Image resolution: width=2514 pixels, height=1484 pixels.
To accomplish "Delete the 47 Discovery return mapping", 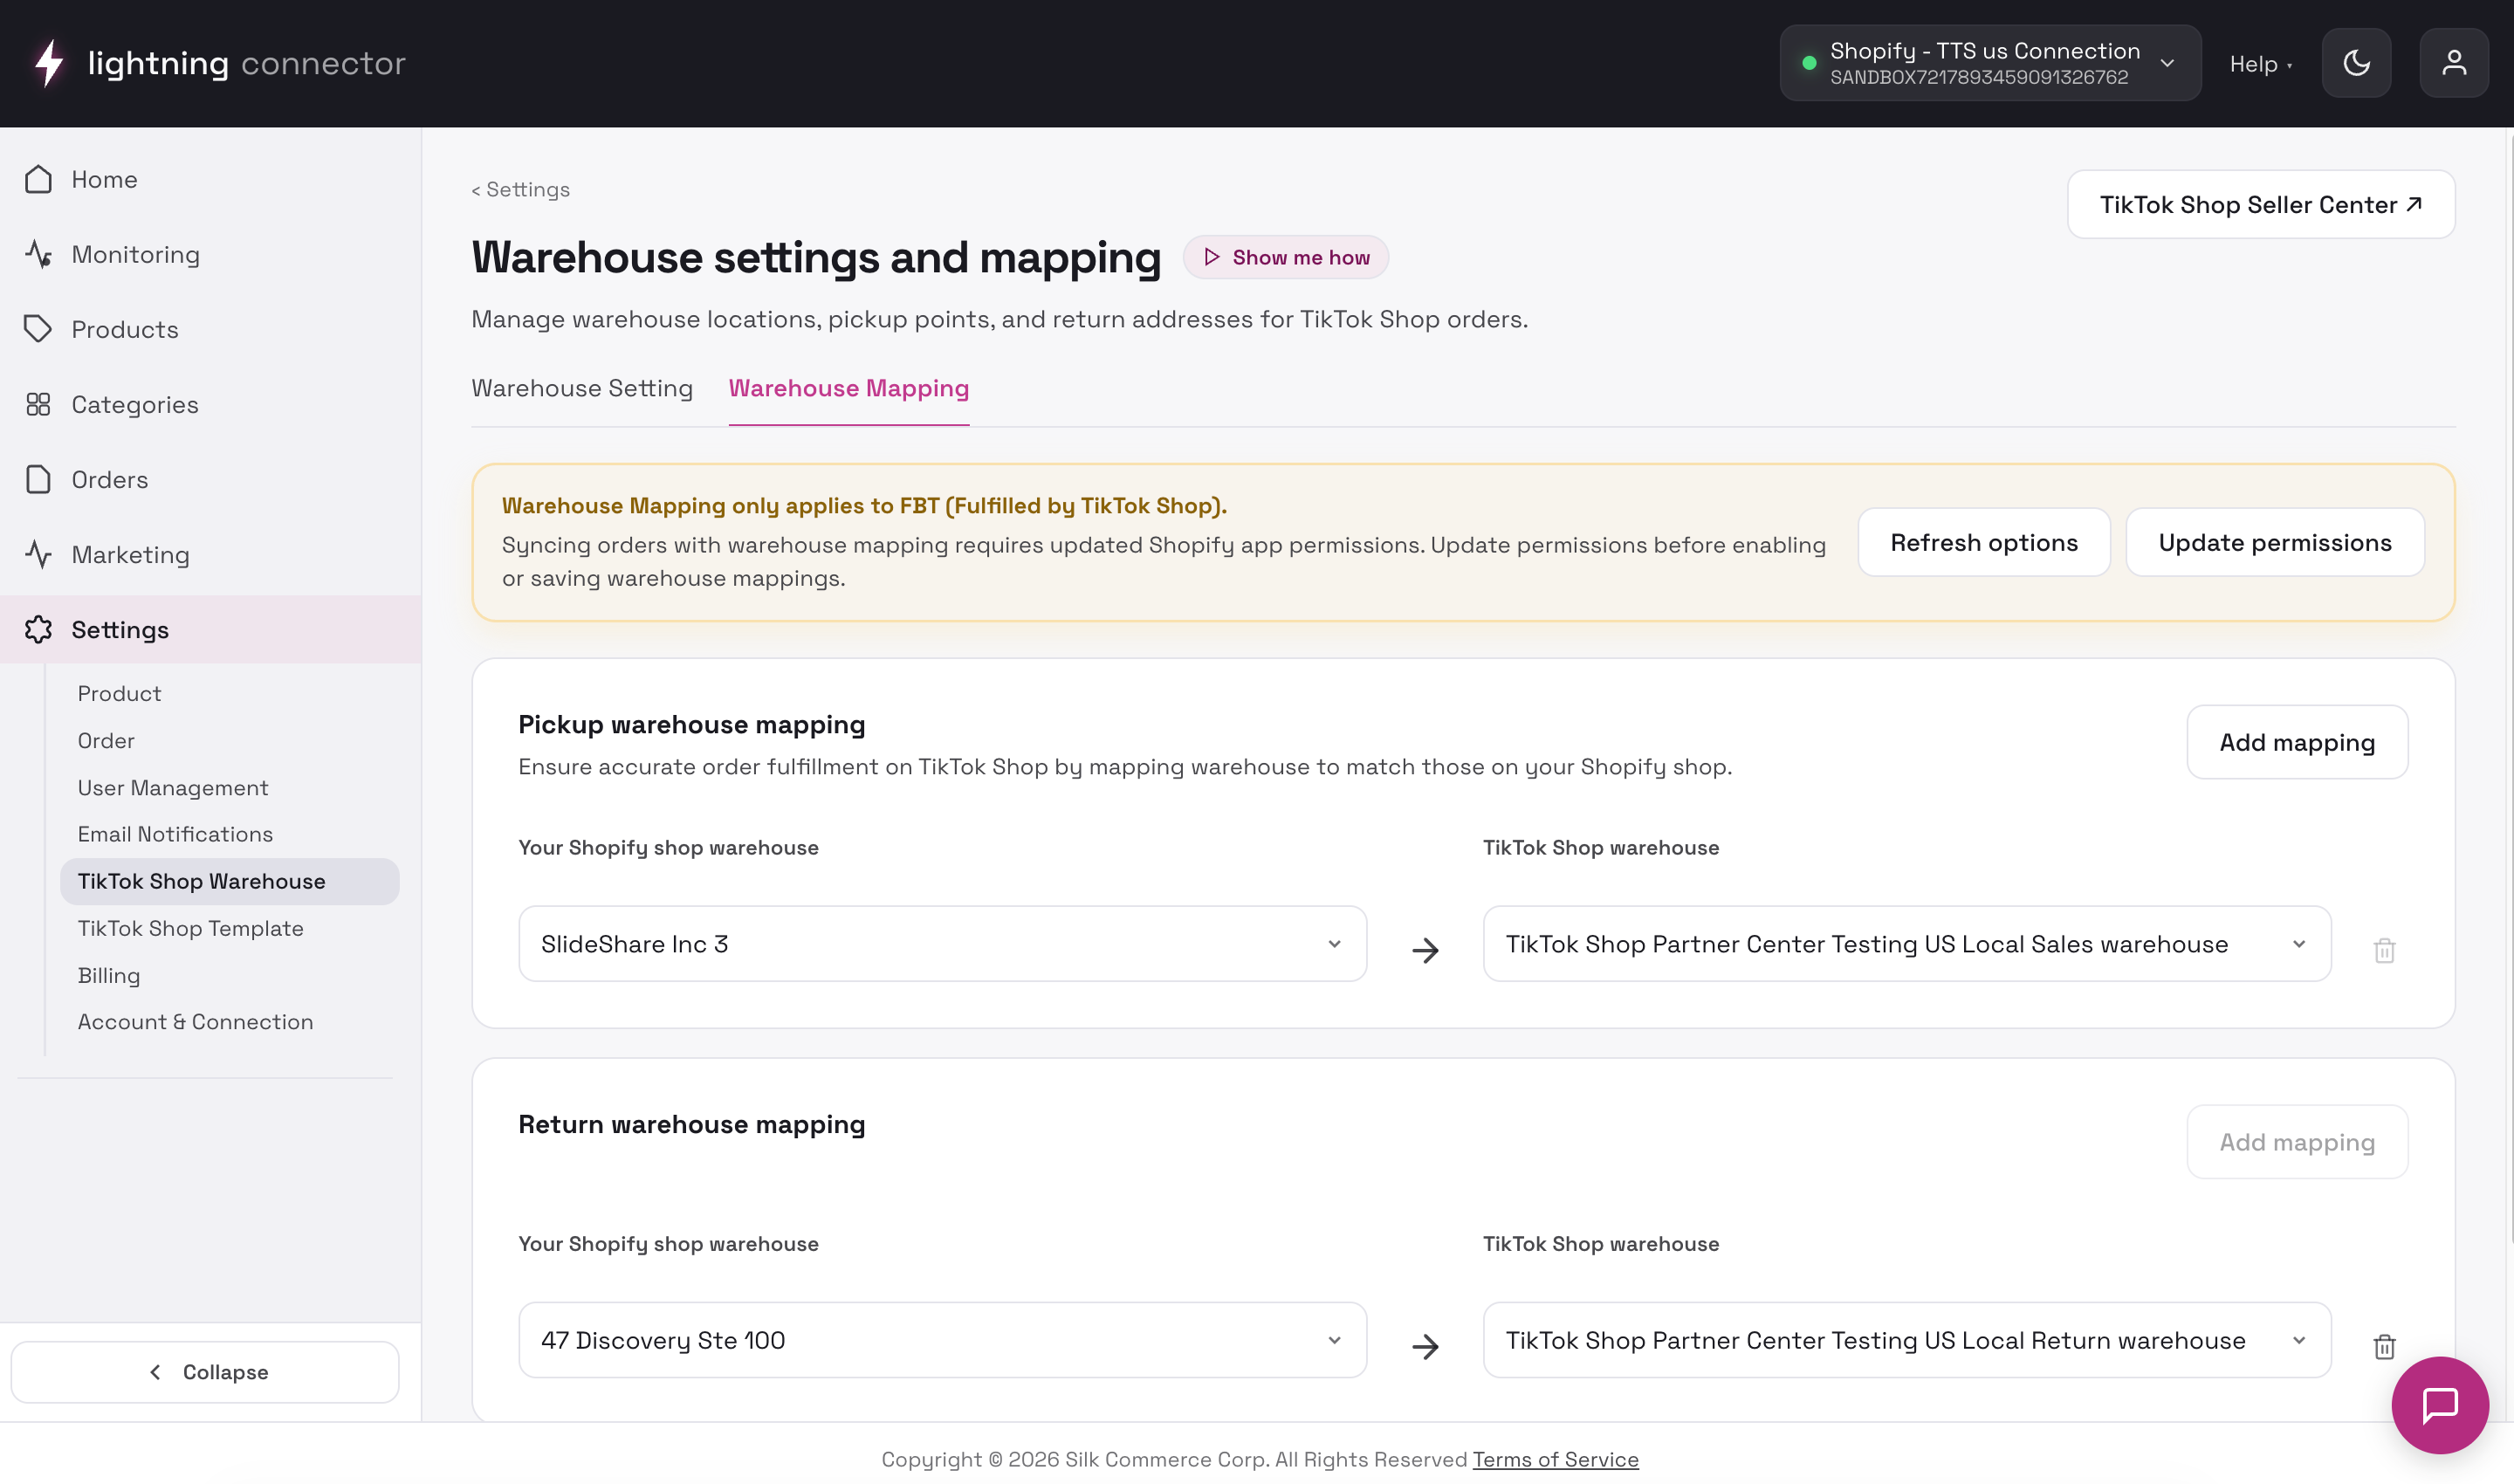I will click(2384, 1346).
